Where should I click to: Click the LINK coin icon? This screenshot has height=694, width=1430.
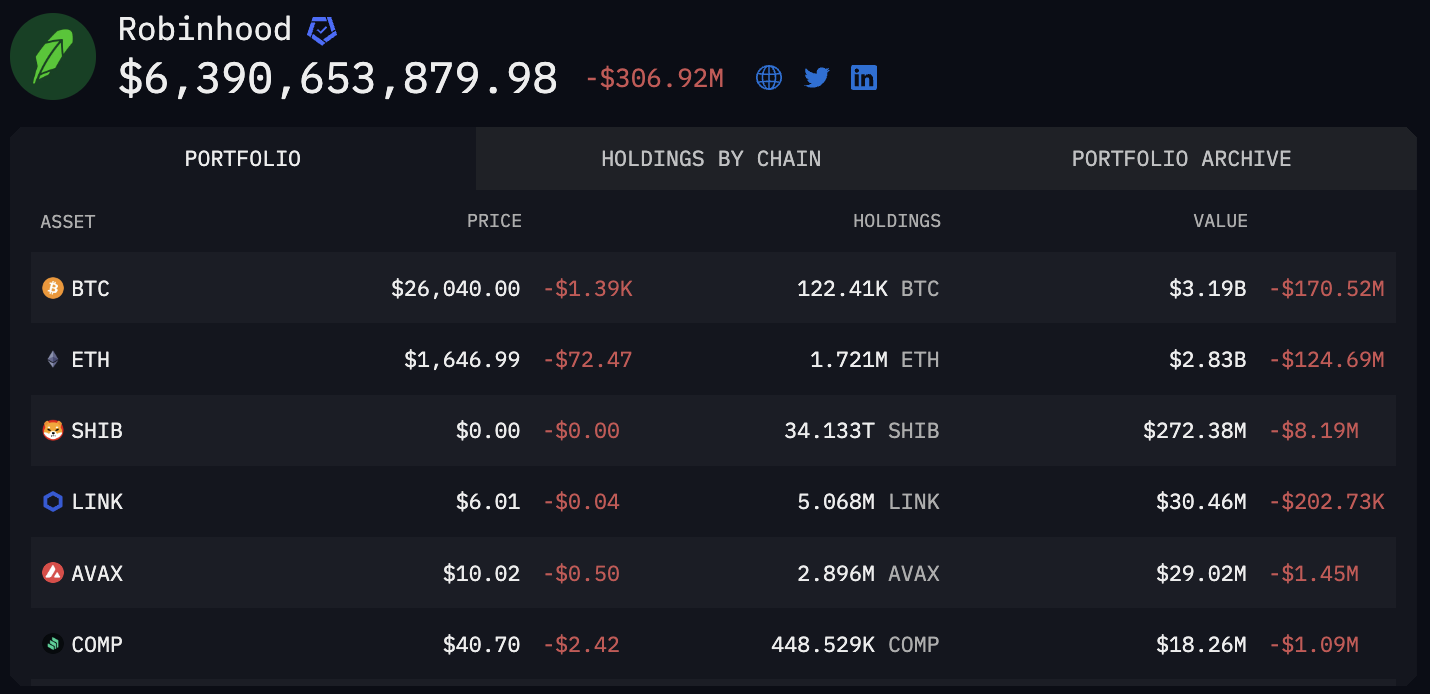(x=53, y=502)
